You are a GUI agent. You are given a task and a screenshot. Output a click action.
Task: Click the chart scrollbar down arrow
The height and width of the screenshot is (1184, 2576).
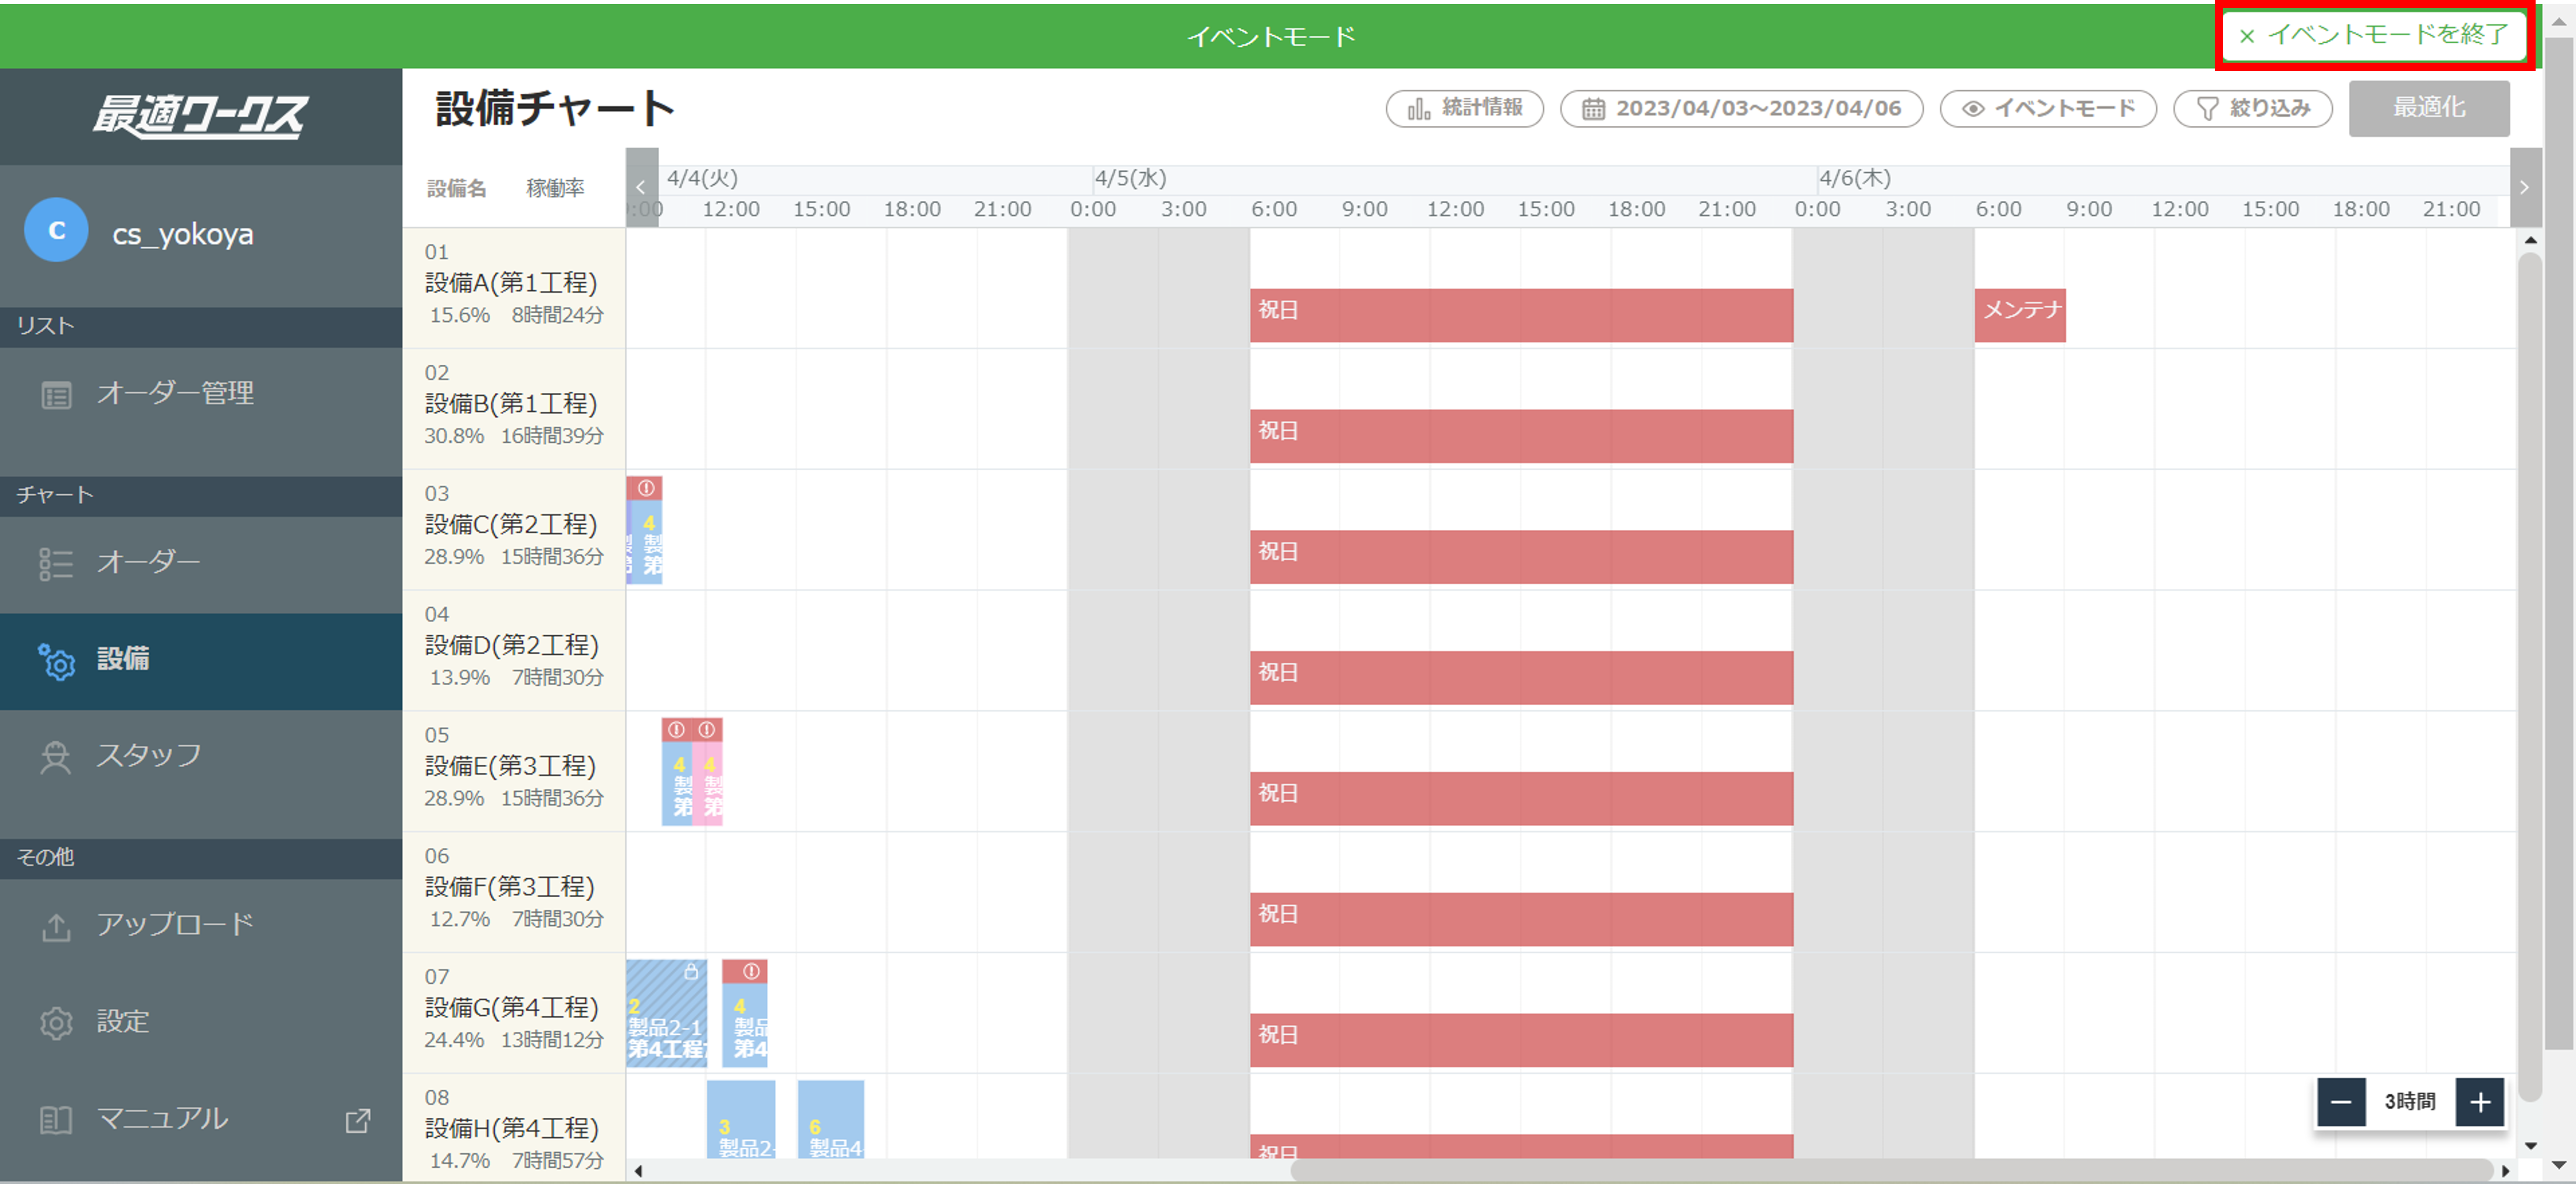click(2530, 1146)
